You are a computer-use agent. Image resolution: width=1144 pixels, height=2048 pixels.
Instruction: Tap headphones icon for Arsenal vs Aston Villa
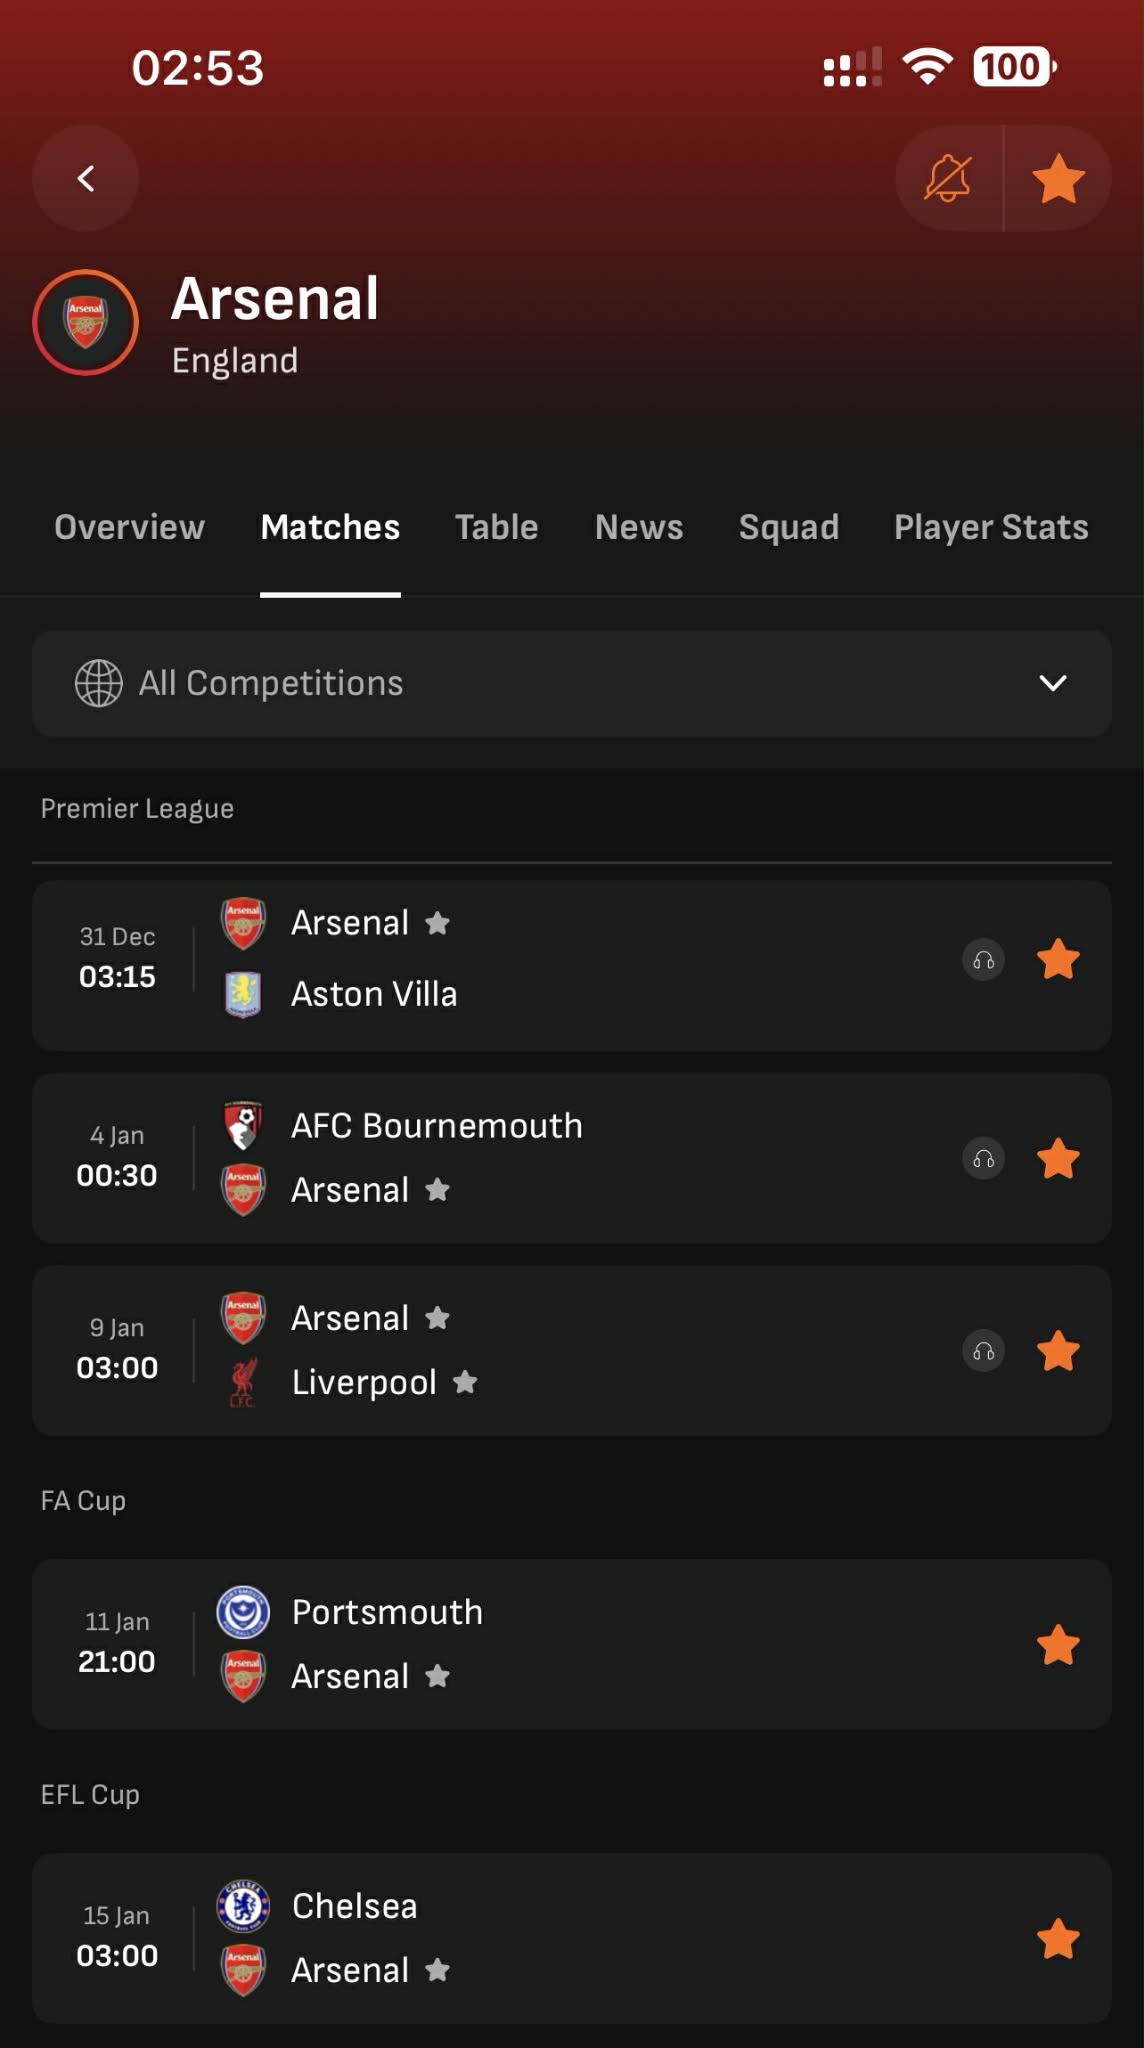(984, 961)
